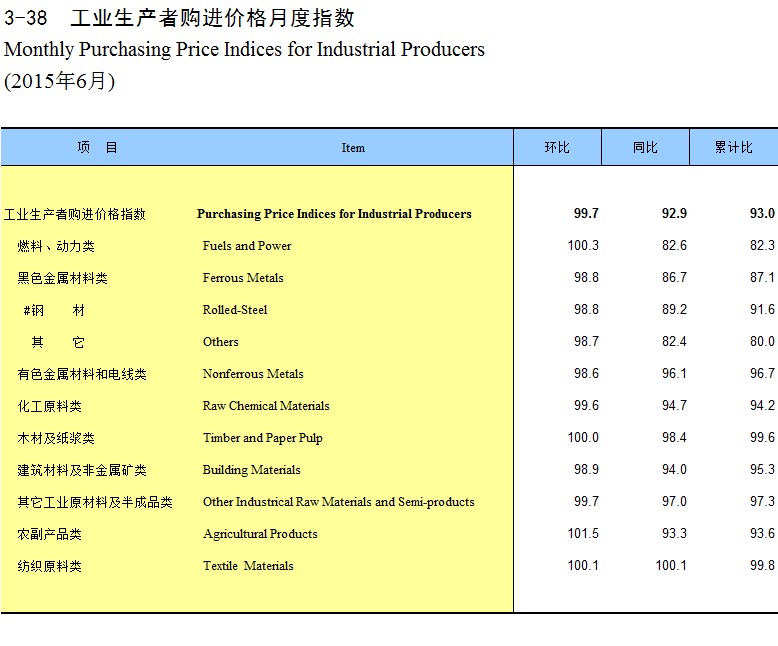Viewport: 778px width, 646px height.
Task: Click Raw Chemical Materials 累计比 value 94.2
Action: click(x=762, y=405)
